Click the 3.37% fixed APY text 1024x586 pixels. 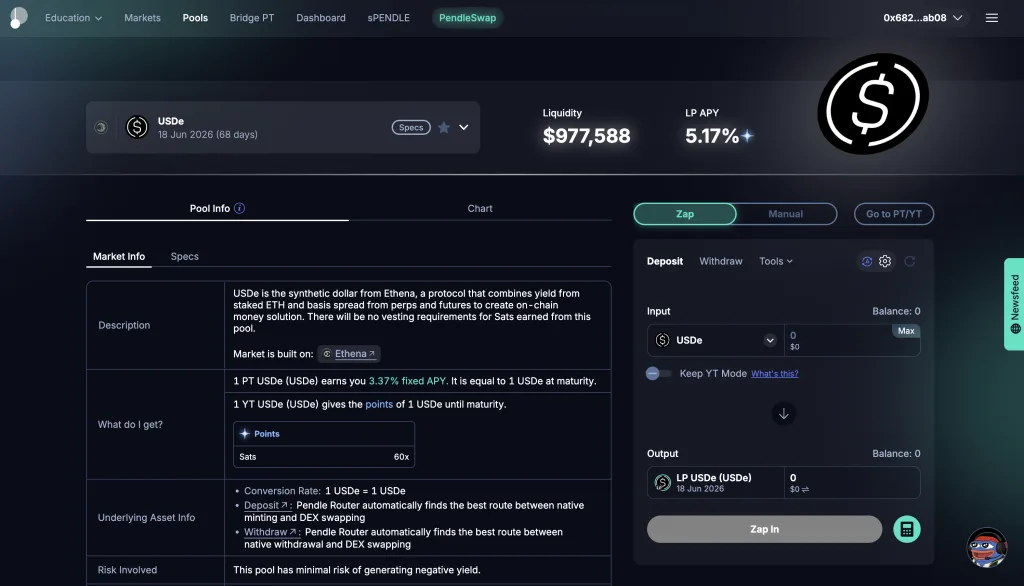[408, 381]
